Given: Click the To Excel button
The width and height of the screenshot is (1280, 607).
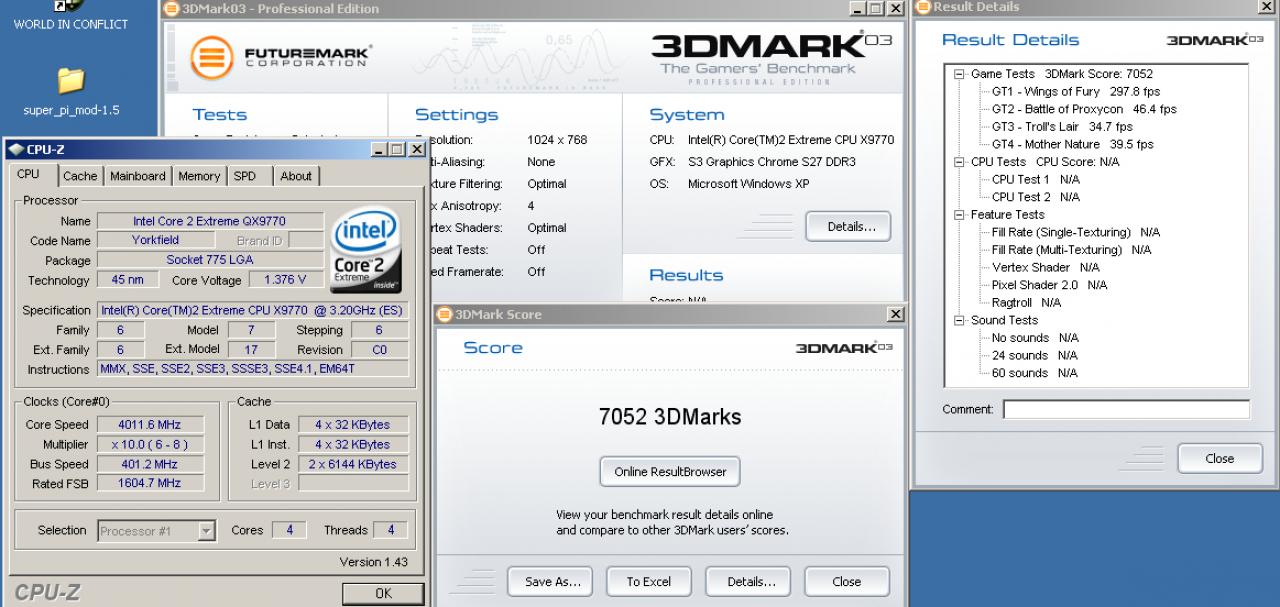Looking at the screenshot, I should click(649, 581).
